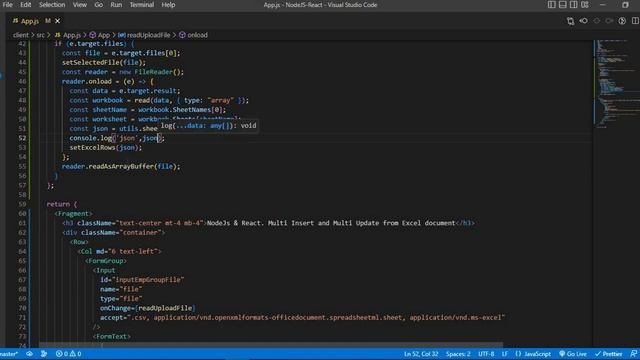Image resolution: width=640 pixels, height=360 pixels.
Task: Click 'client' in the breadcrumb
Action: (20, 35)
